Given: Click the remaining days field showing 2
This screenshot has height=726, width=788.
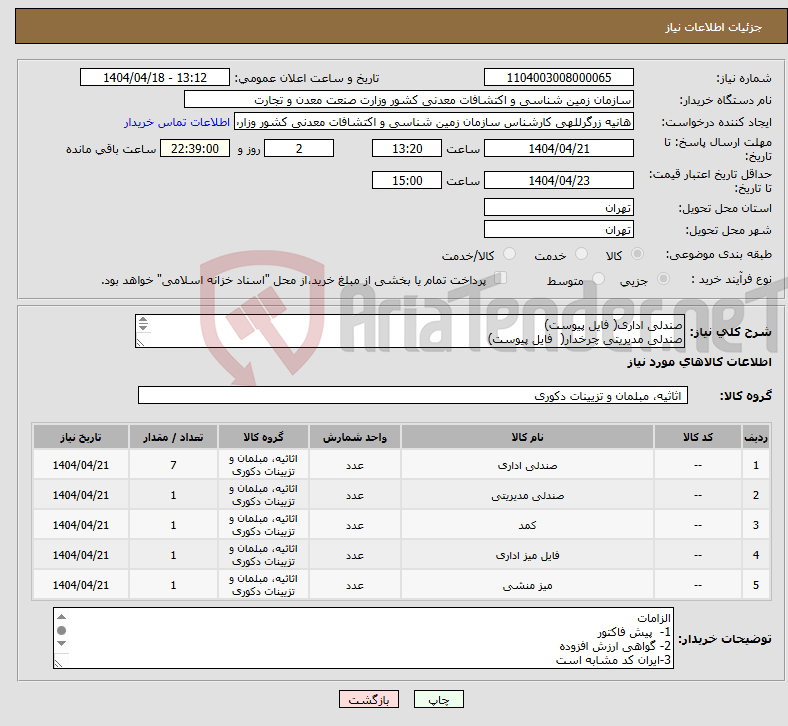Looking at the screenshot, I should point(299,148).
